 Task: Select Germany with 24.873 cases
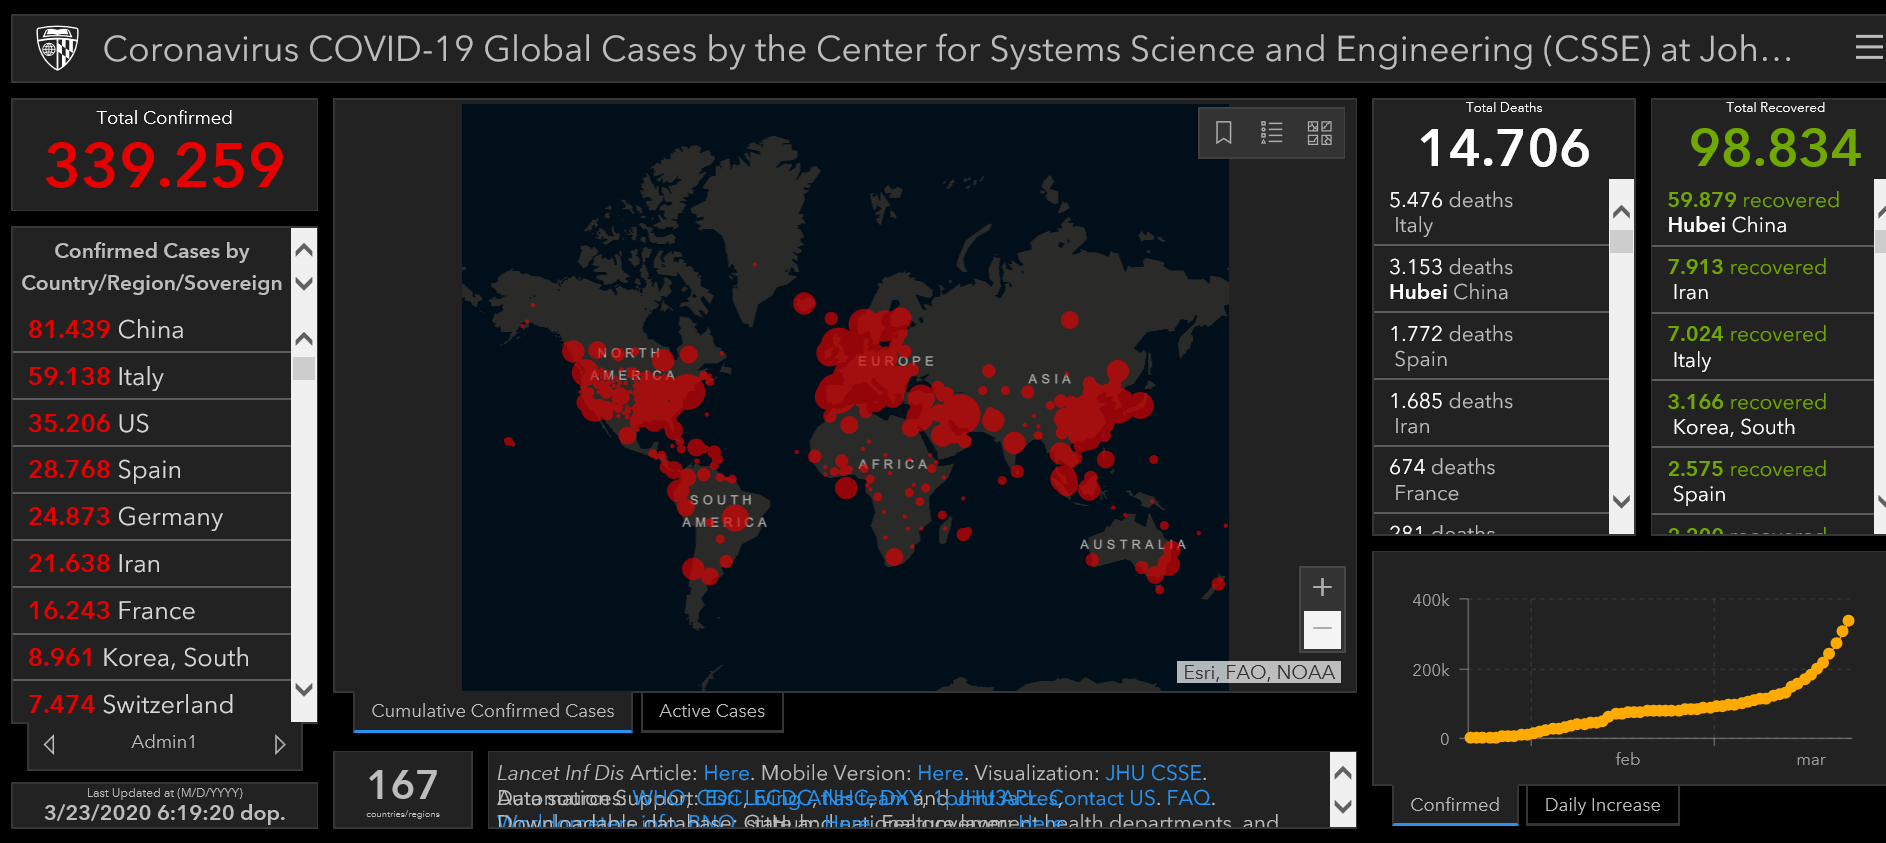151,517
